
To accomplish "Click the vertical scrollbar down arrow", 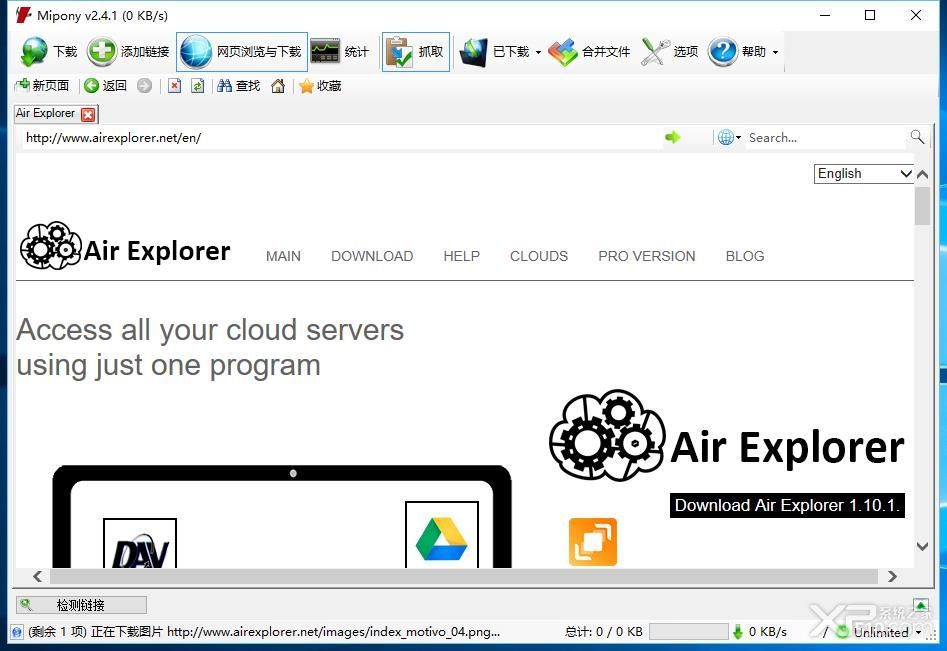I will [x=922, y=547].
